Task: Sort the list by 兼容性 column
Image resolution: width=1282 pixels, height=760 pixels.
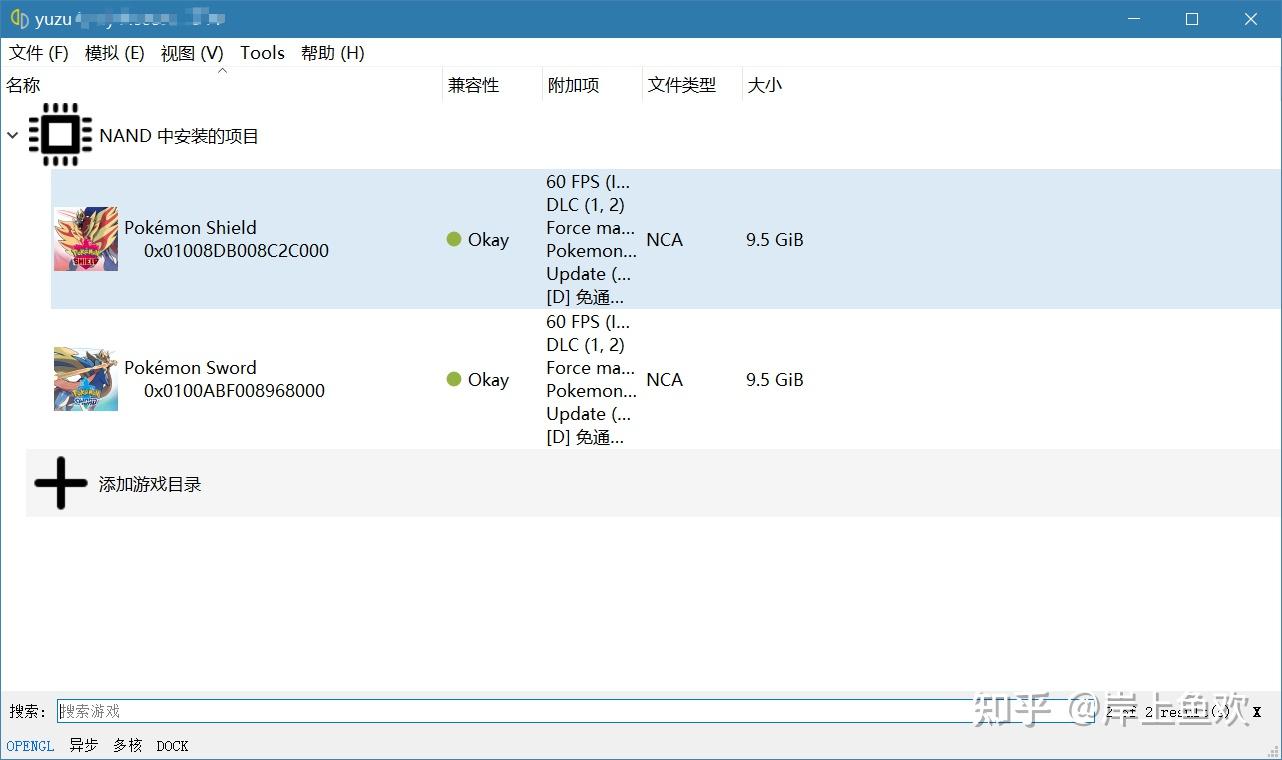Action: (x=492, y=85)
